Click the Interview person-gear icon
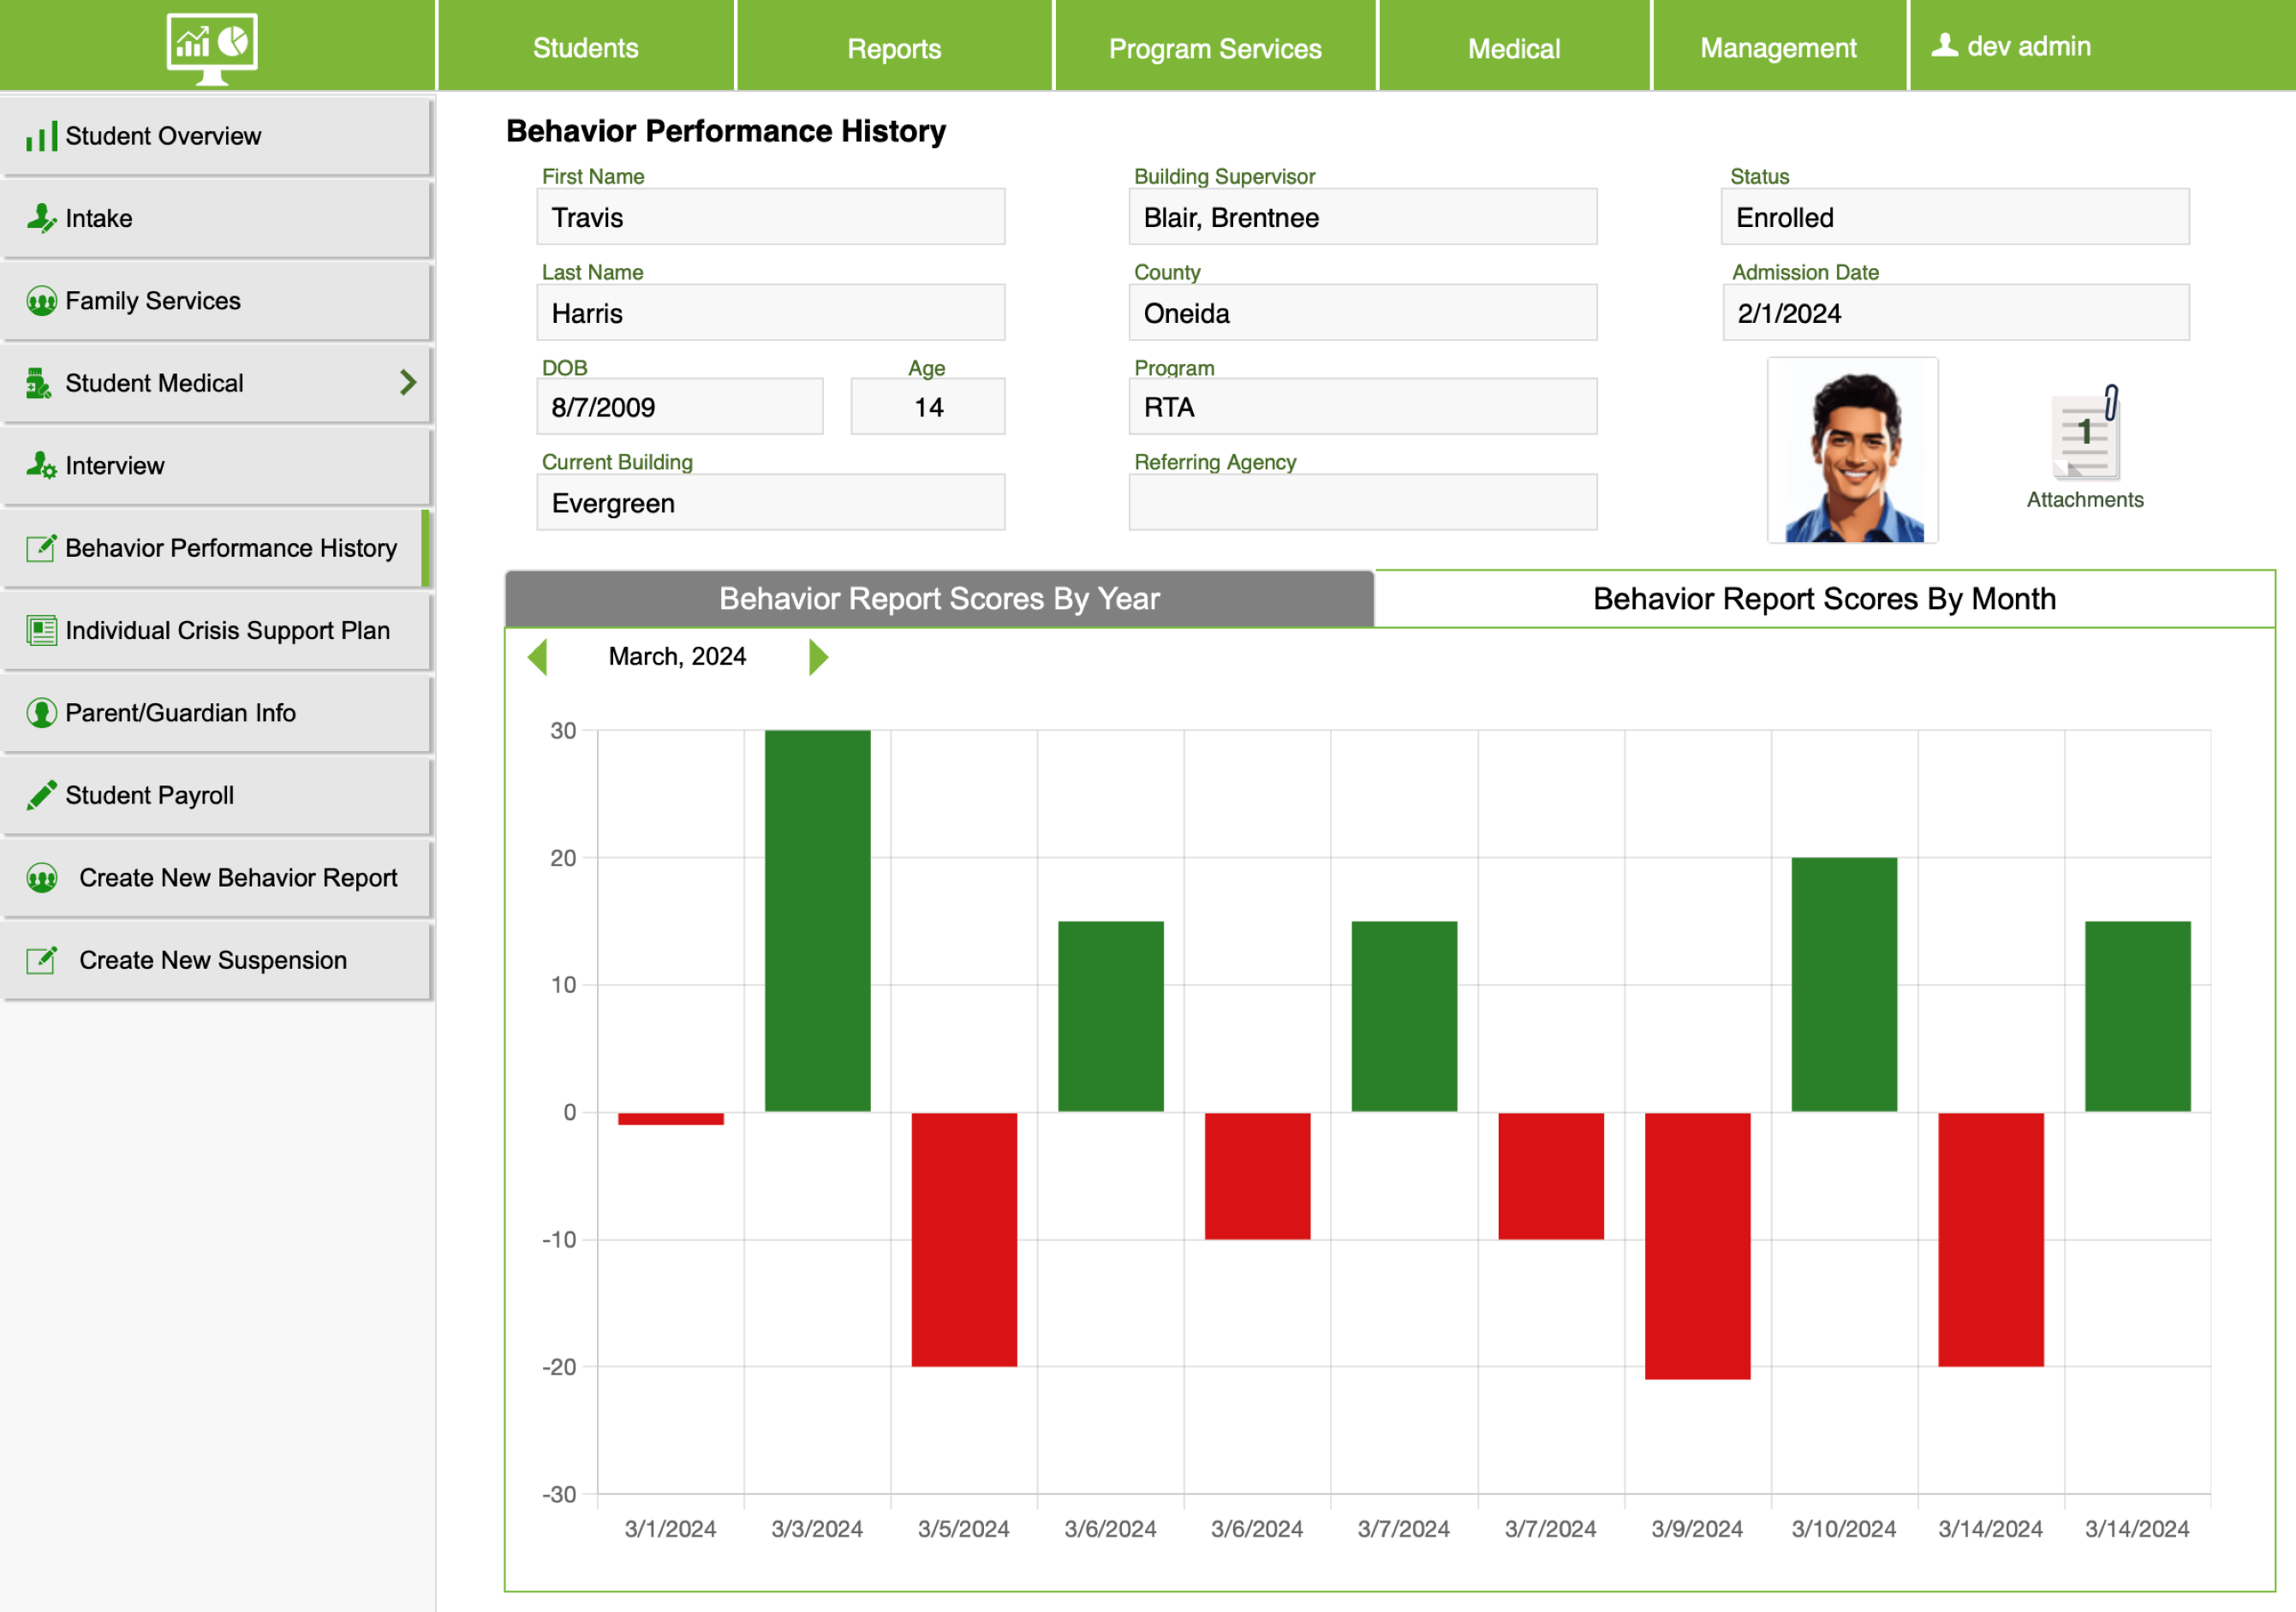This screenshot has height=1612, width=2296. tap(41, 466)
